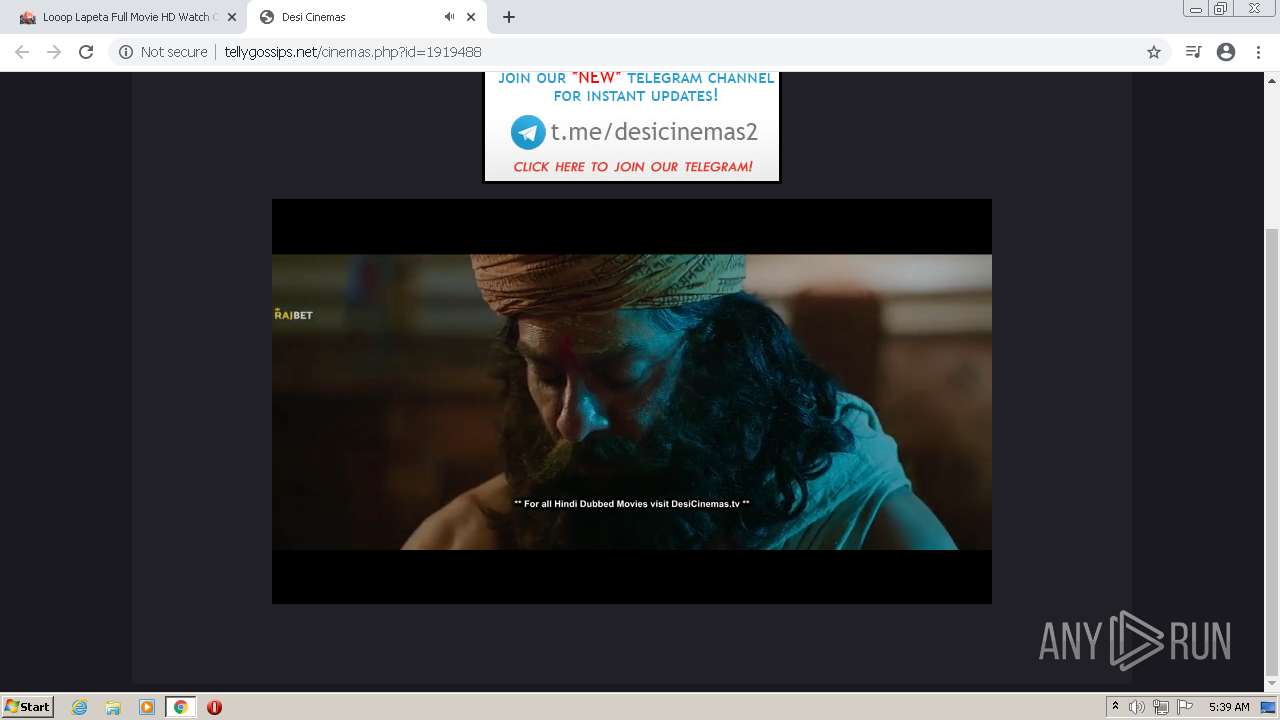This screenshot has height=720, width=1280.
Task: Click the 5:39 AM clock
Action: pos(1229,707)
